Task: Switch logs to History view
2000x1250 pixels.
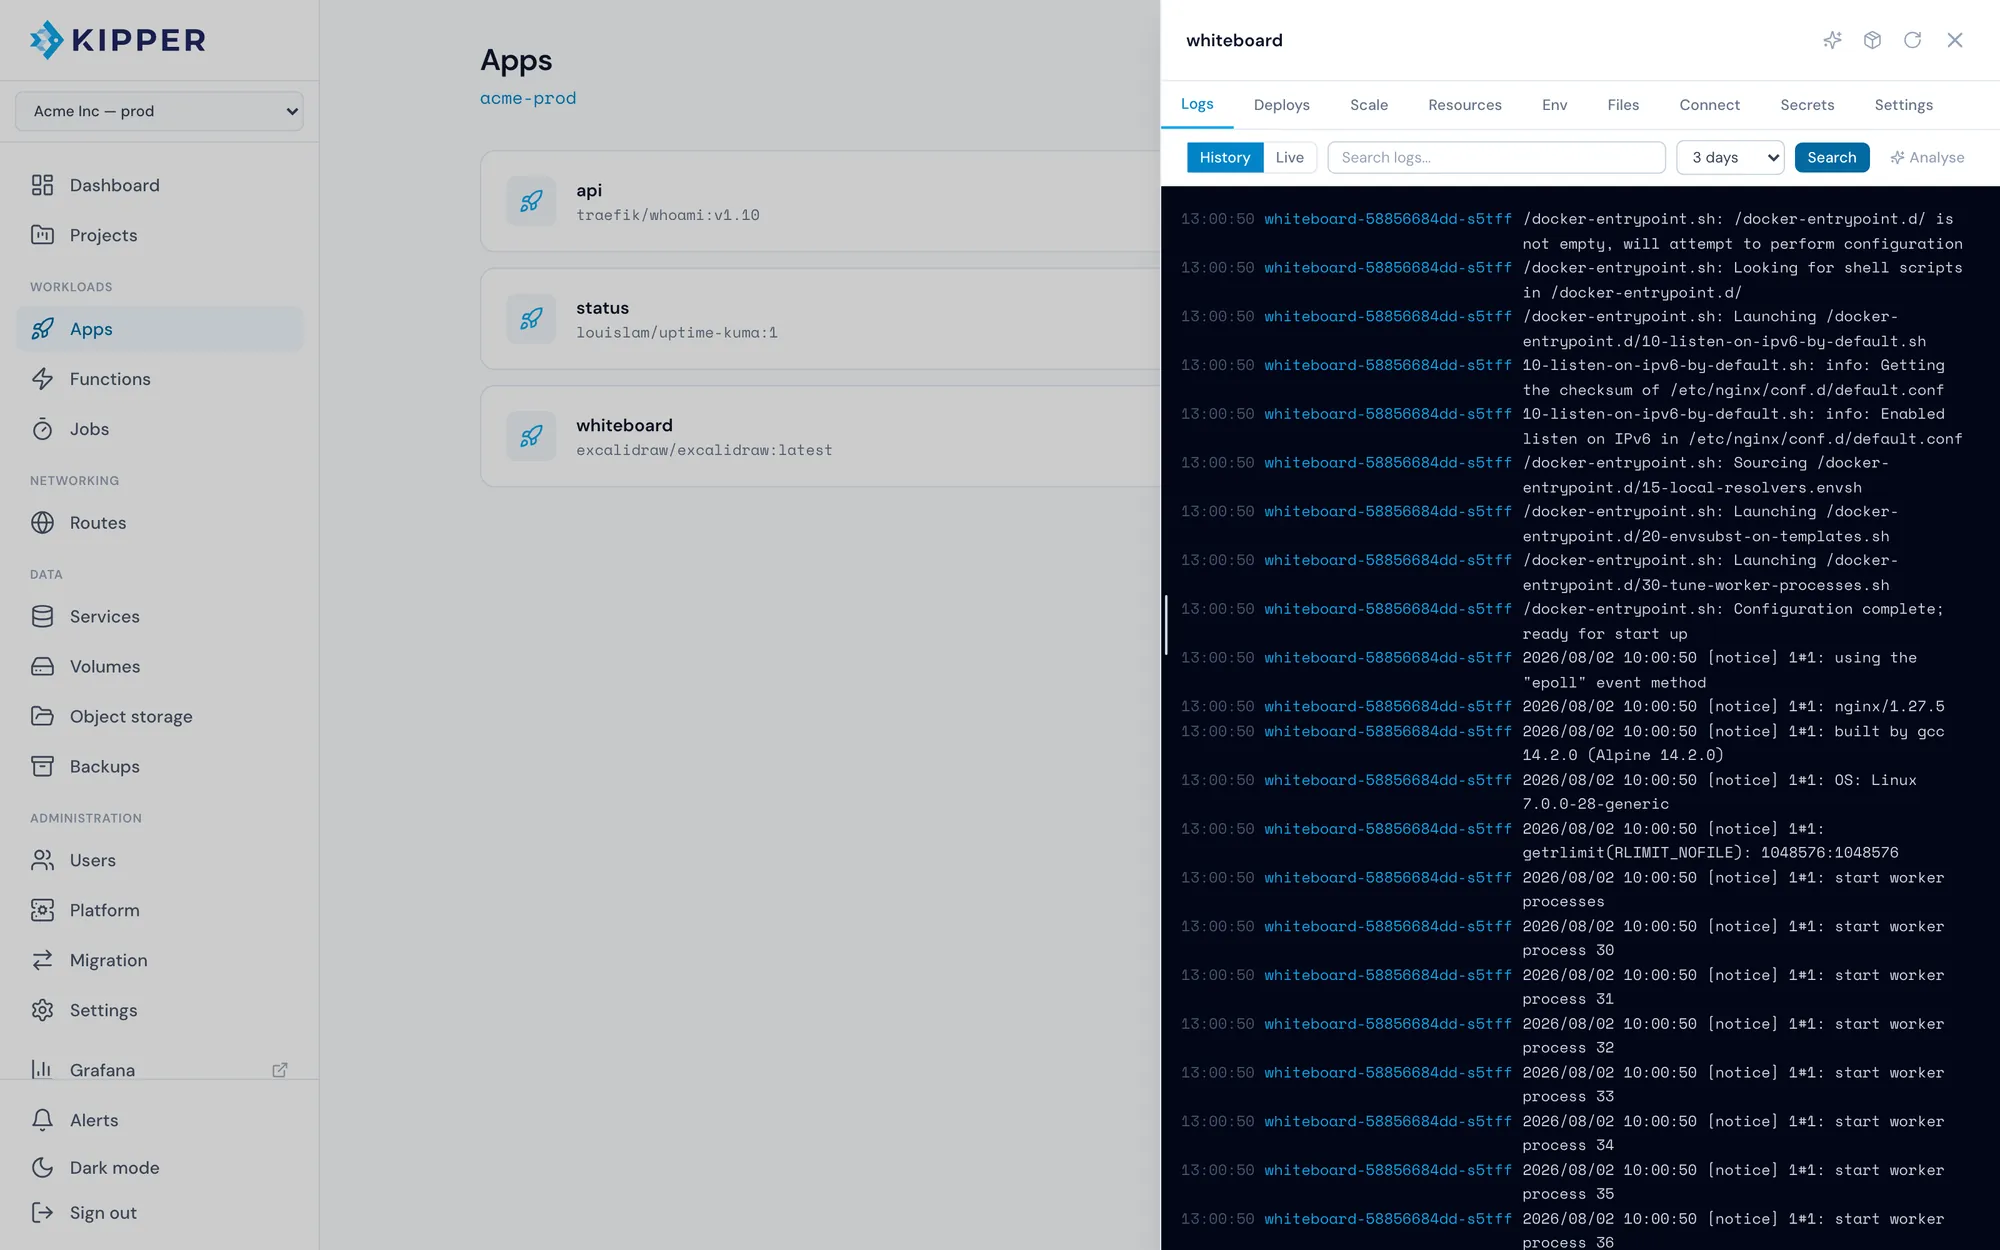Action: pos(1225,157)
